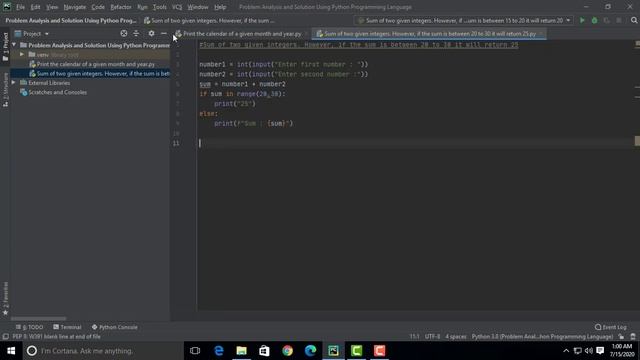Image resolution: width=640 pixels, height=360 pixels.
Task: Change the UTF-8 file encoding in status bar
Action: [x=432, y=337]
